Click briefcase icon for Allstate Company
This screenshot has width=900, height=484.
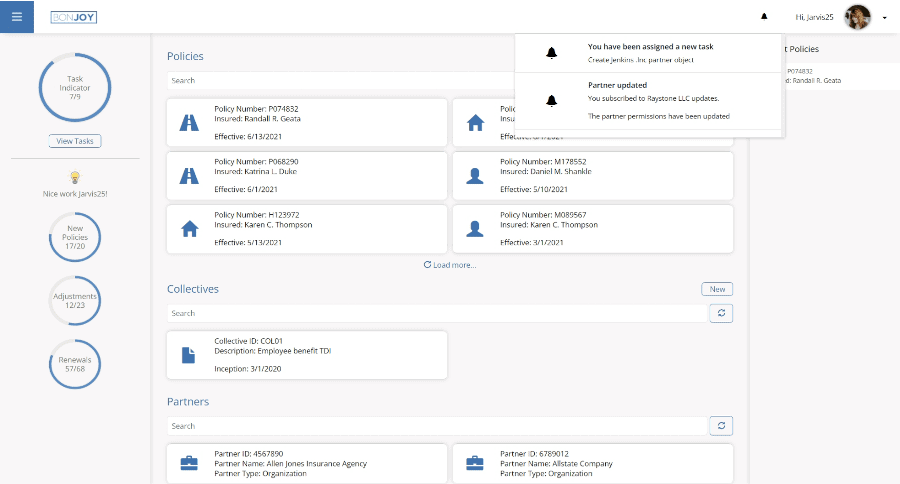pos(475,463)
